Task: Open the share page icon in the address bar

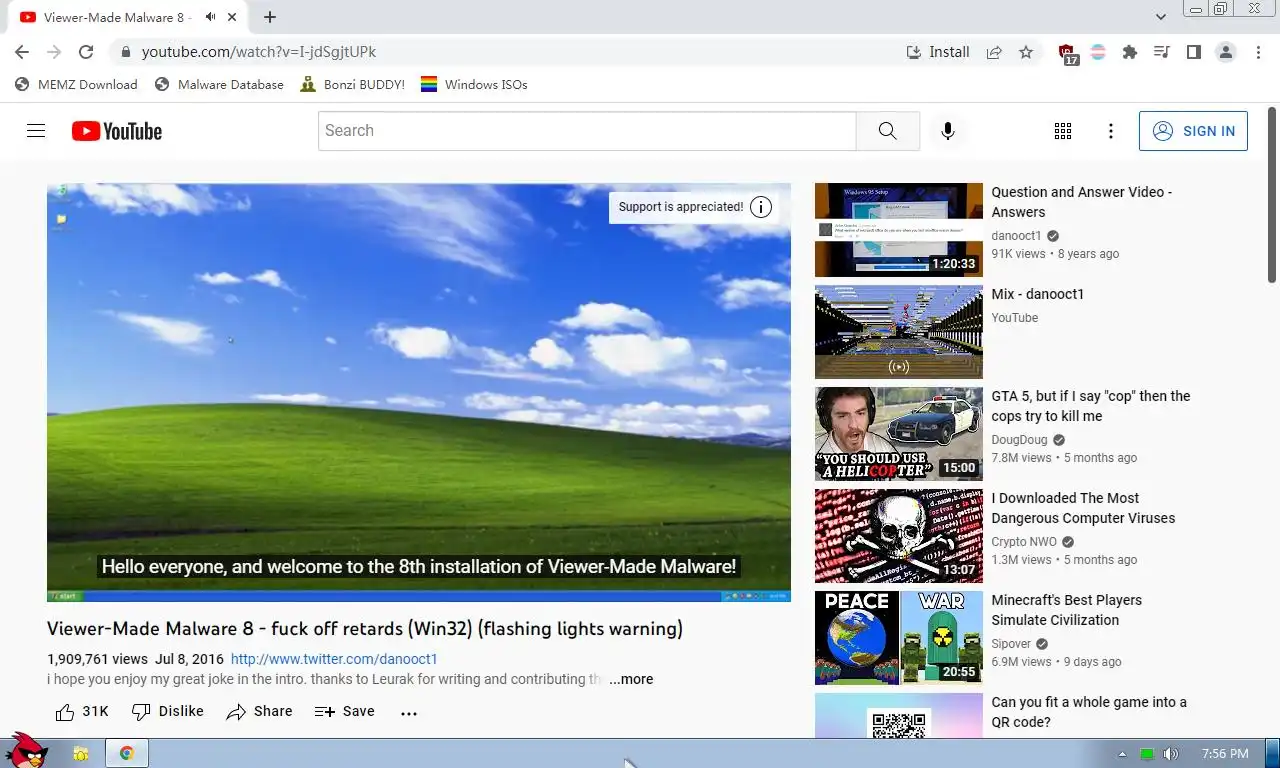Action: pos(994,52)
